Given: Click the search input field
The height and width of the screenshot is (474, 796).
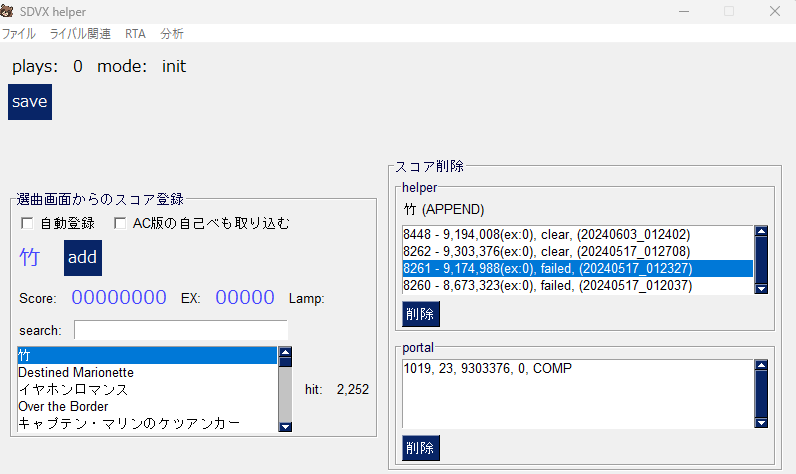Looking at the screenshot, I should click(x=180, y=330).
